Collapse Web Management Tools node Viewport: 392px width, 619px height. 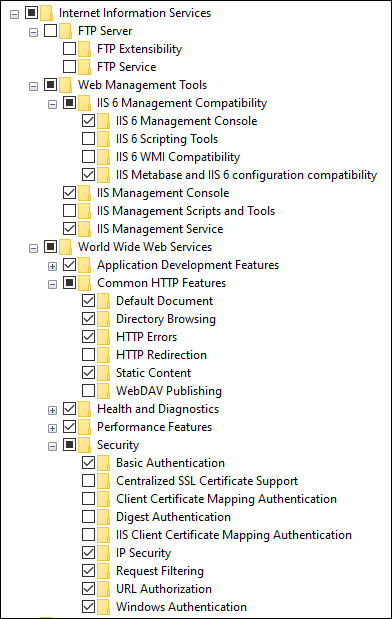33,86
